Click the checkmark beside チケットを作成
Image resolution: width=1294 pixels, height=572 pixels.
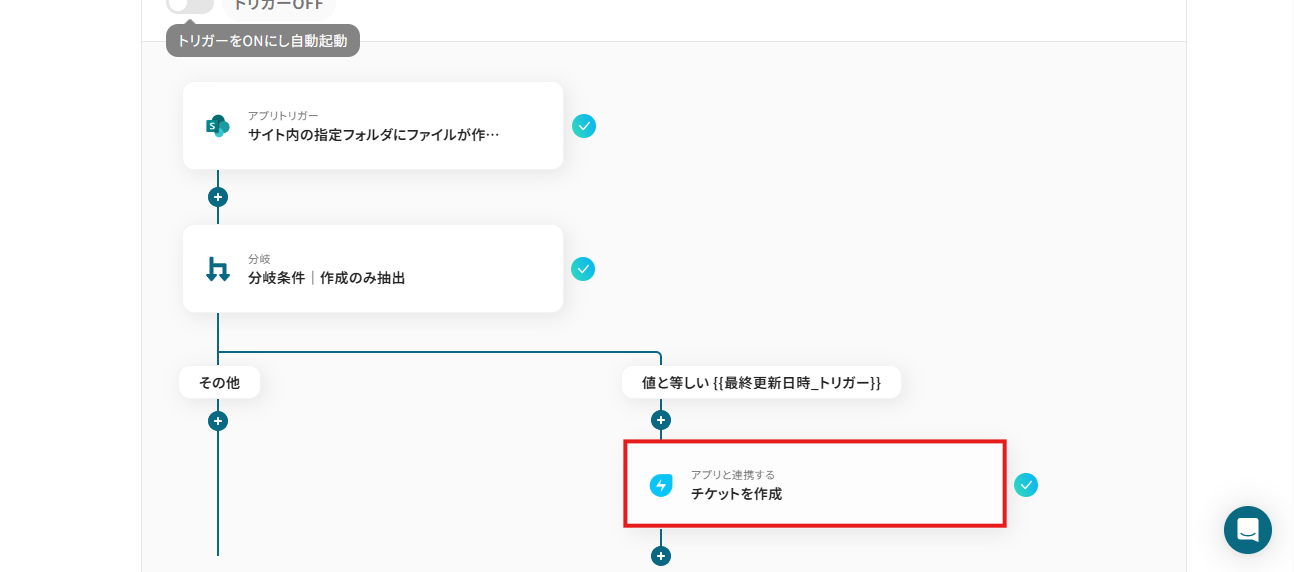pyautogui.click(x=1026, y=485)
